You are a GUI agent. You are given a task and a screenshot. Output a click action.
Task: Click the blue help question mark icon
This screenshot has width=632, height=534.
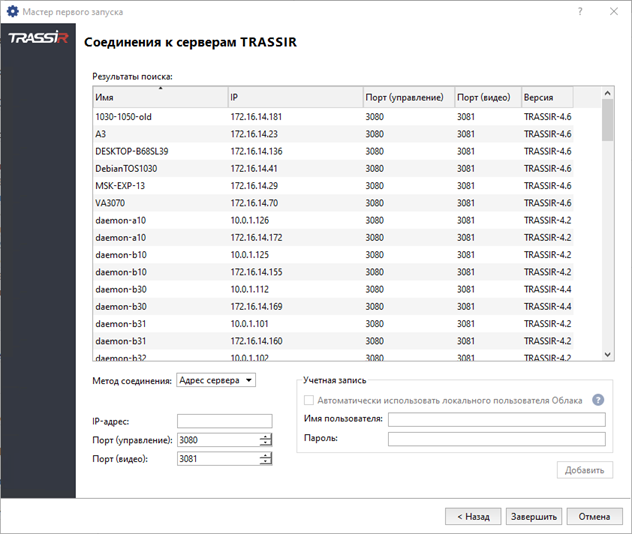click(600, 400)
